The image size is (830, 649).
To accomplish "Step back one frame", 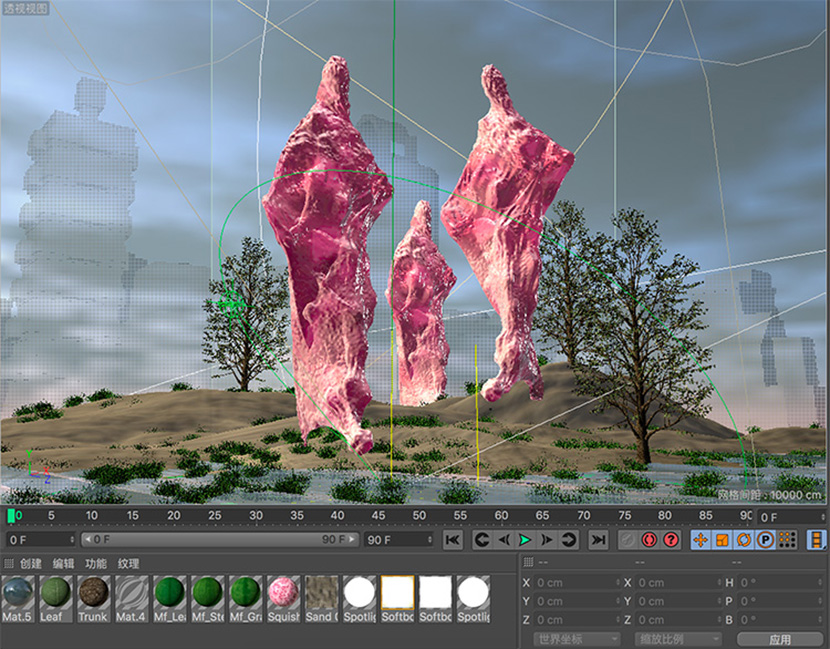I will (x=504, y=539).
